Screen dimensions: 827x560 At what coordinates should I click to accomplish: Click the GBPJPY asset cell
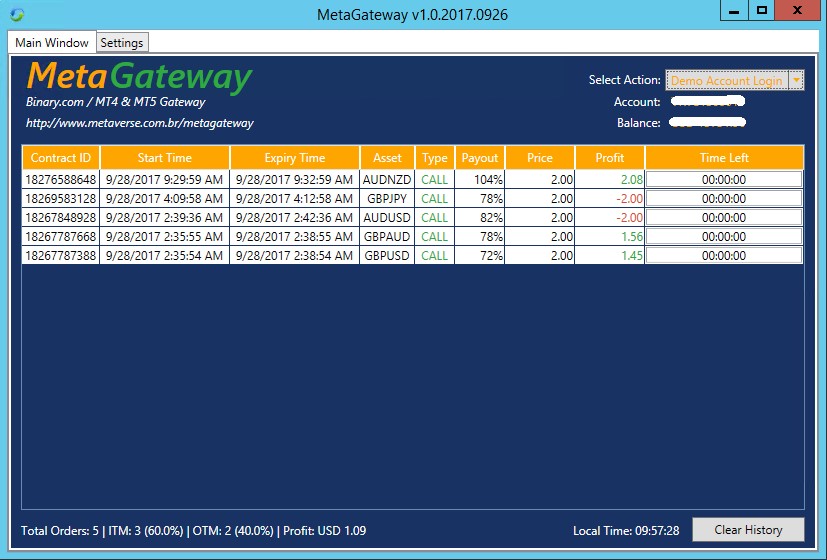(387, 199)
